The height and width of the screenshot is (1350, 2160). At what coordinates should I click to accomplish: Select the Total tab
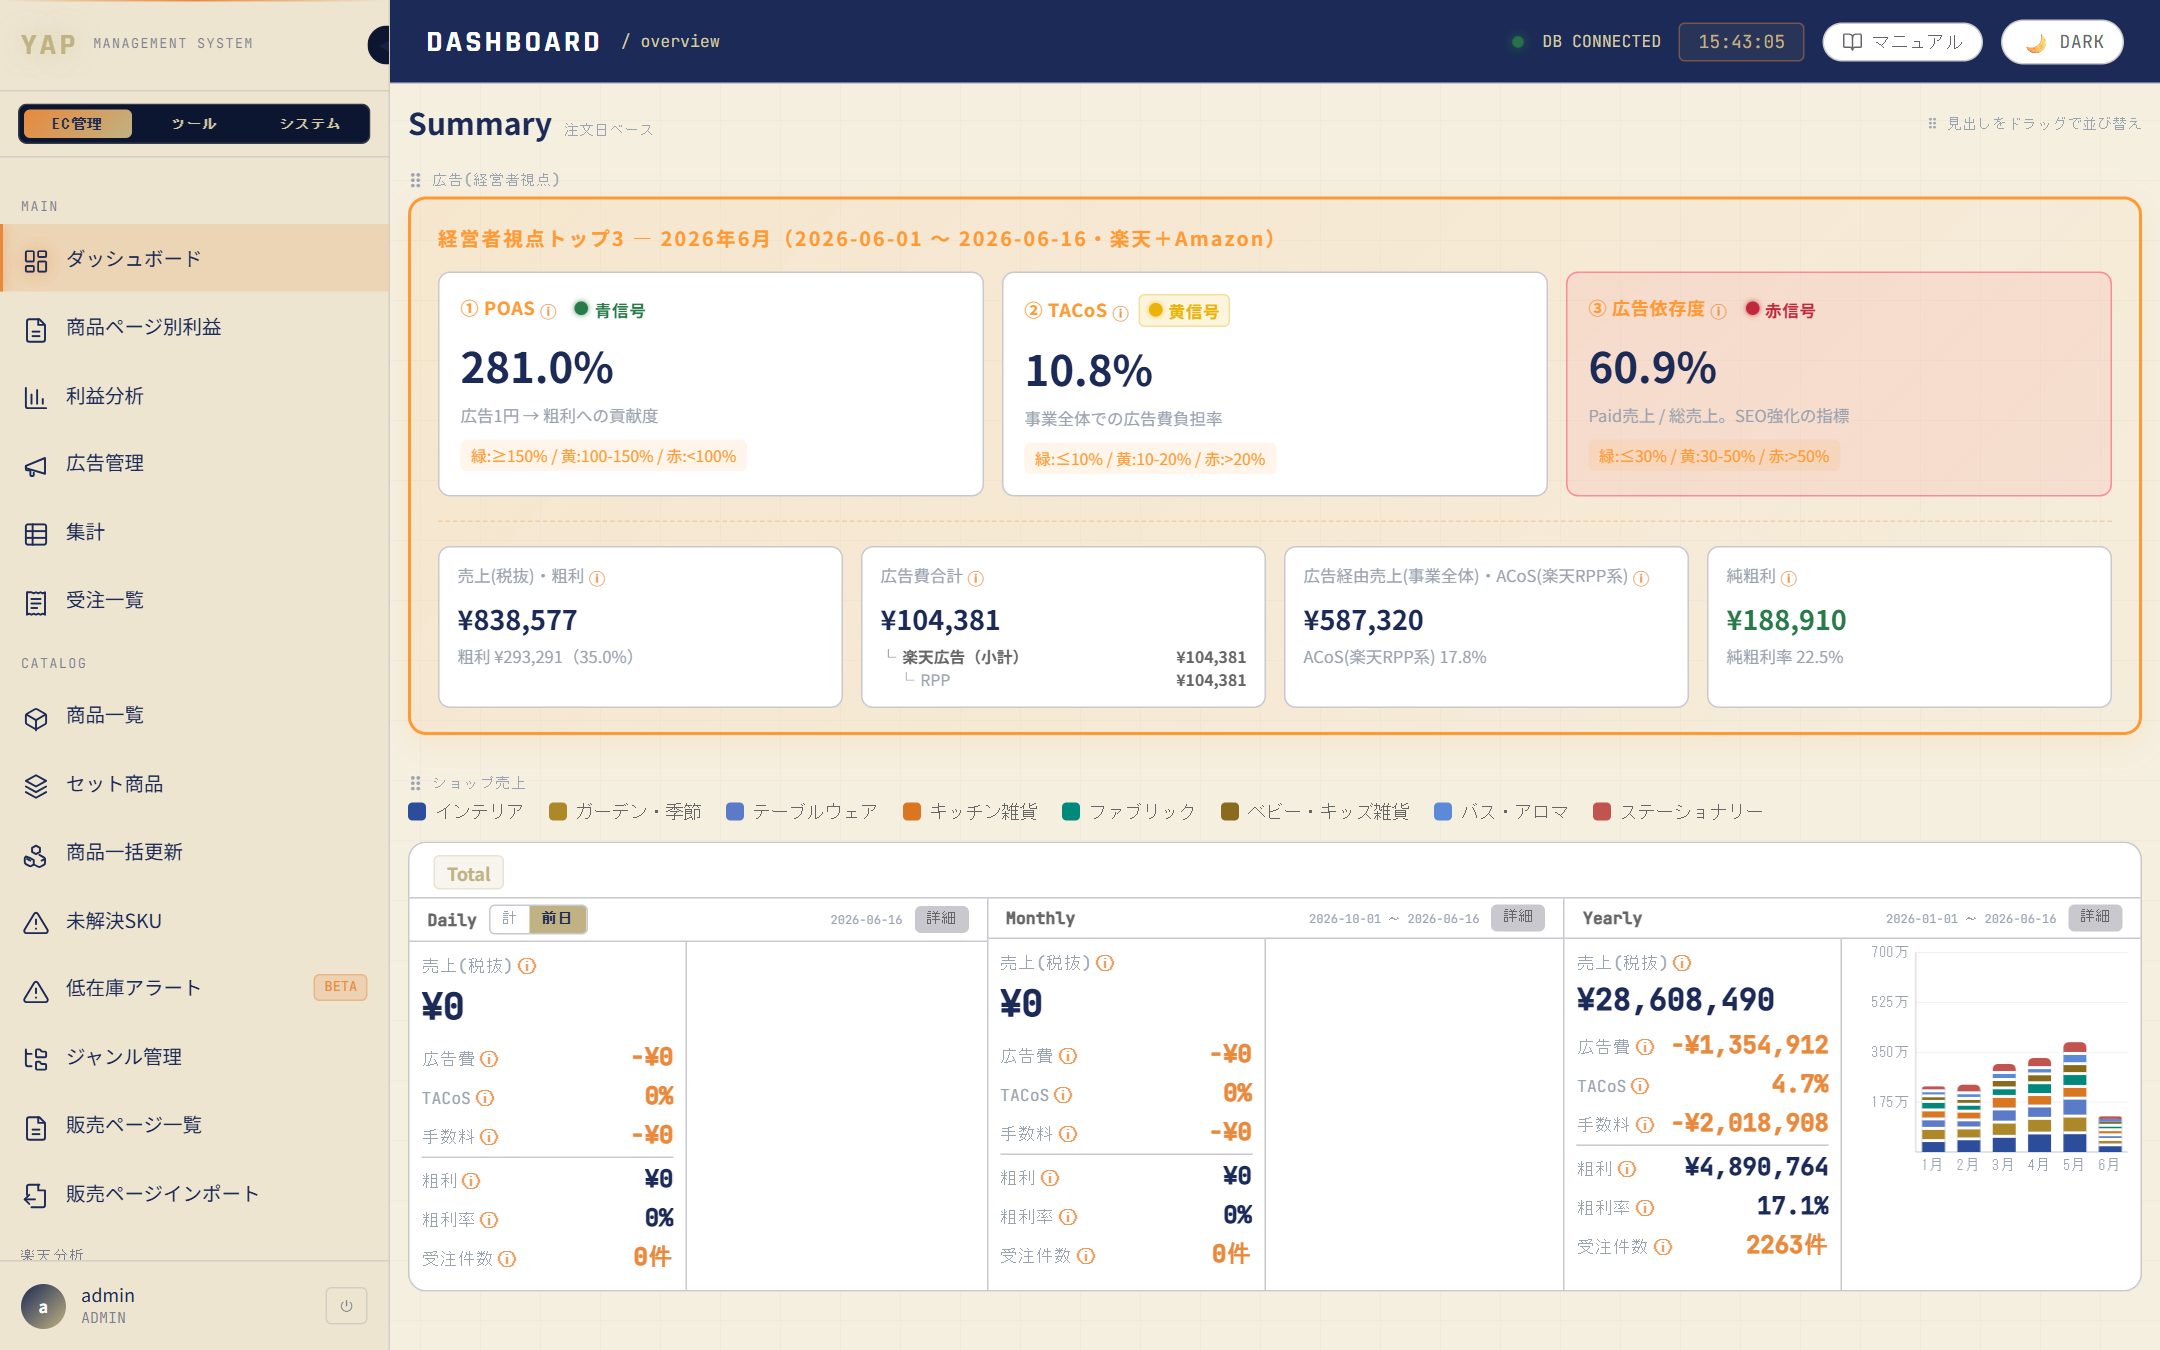tap(468, 873)
